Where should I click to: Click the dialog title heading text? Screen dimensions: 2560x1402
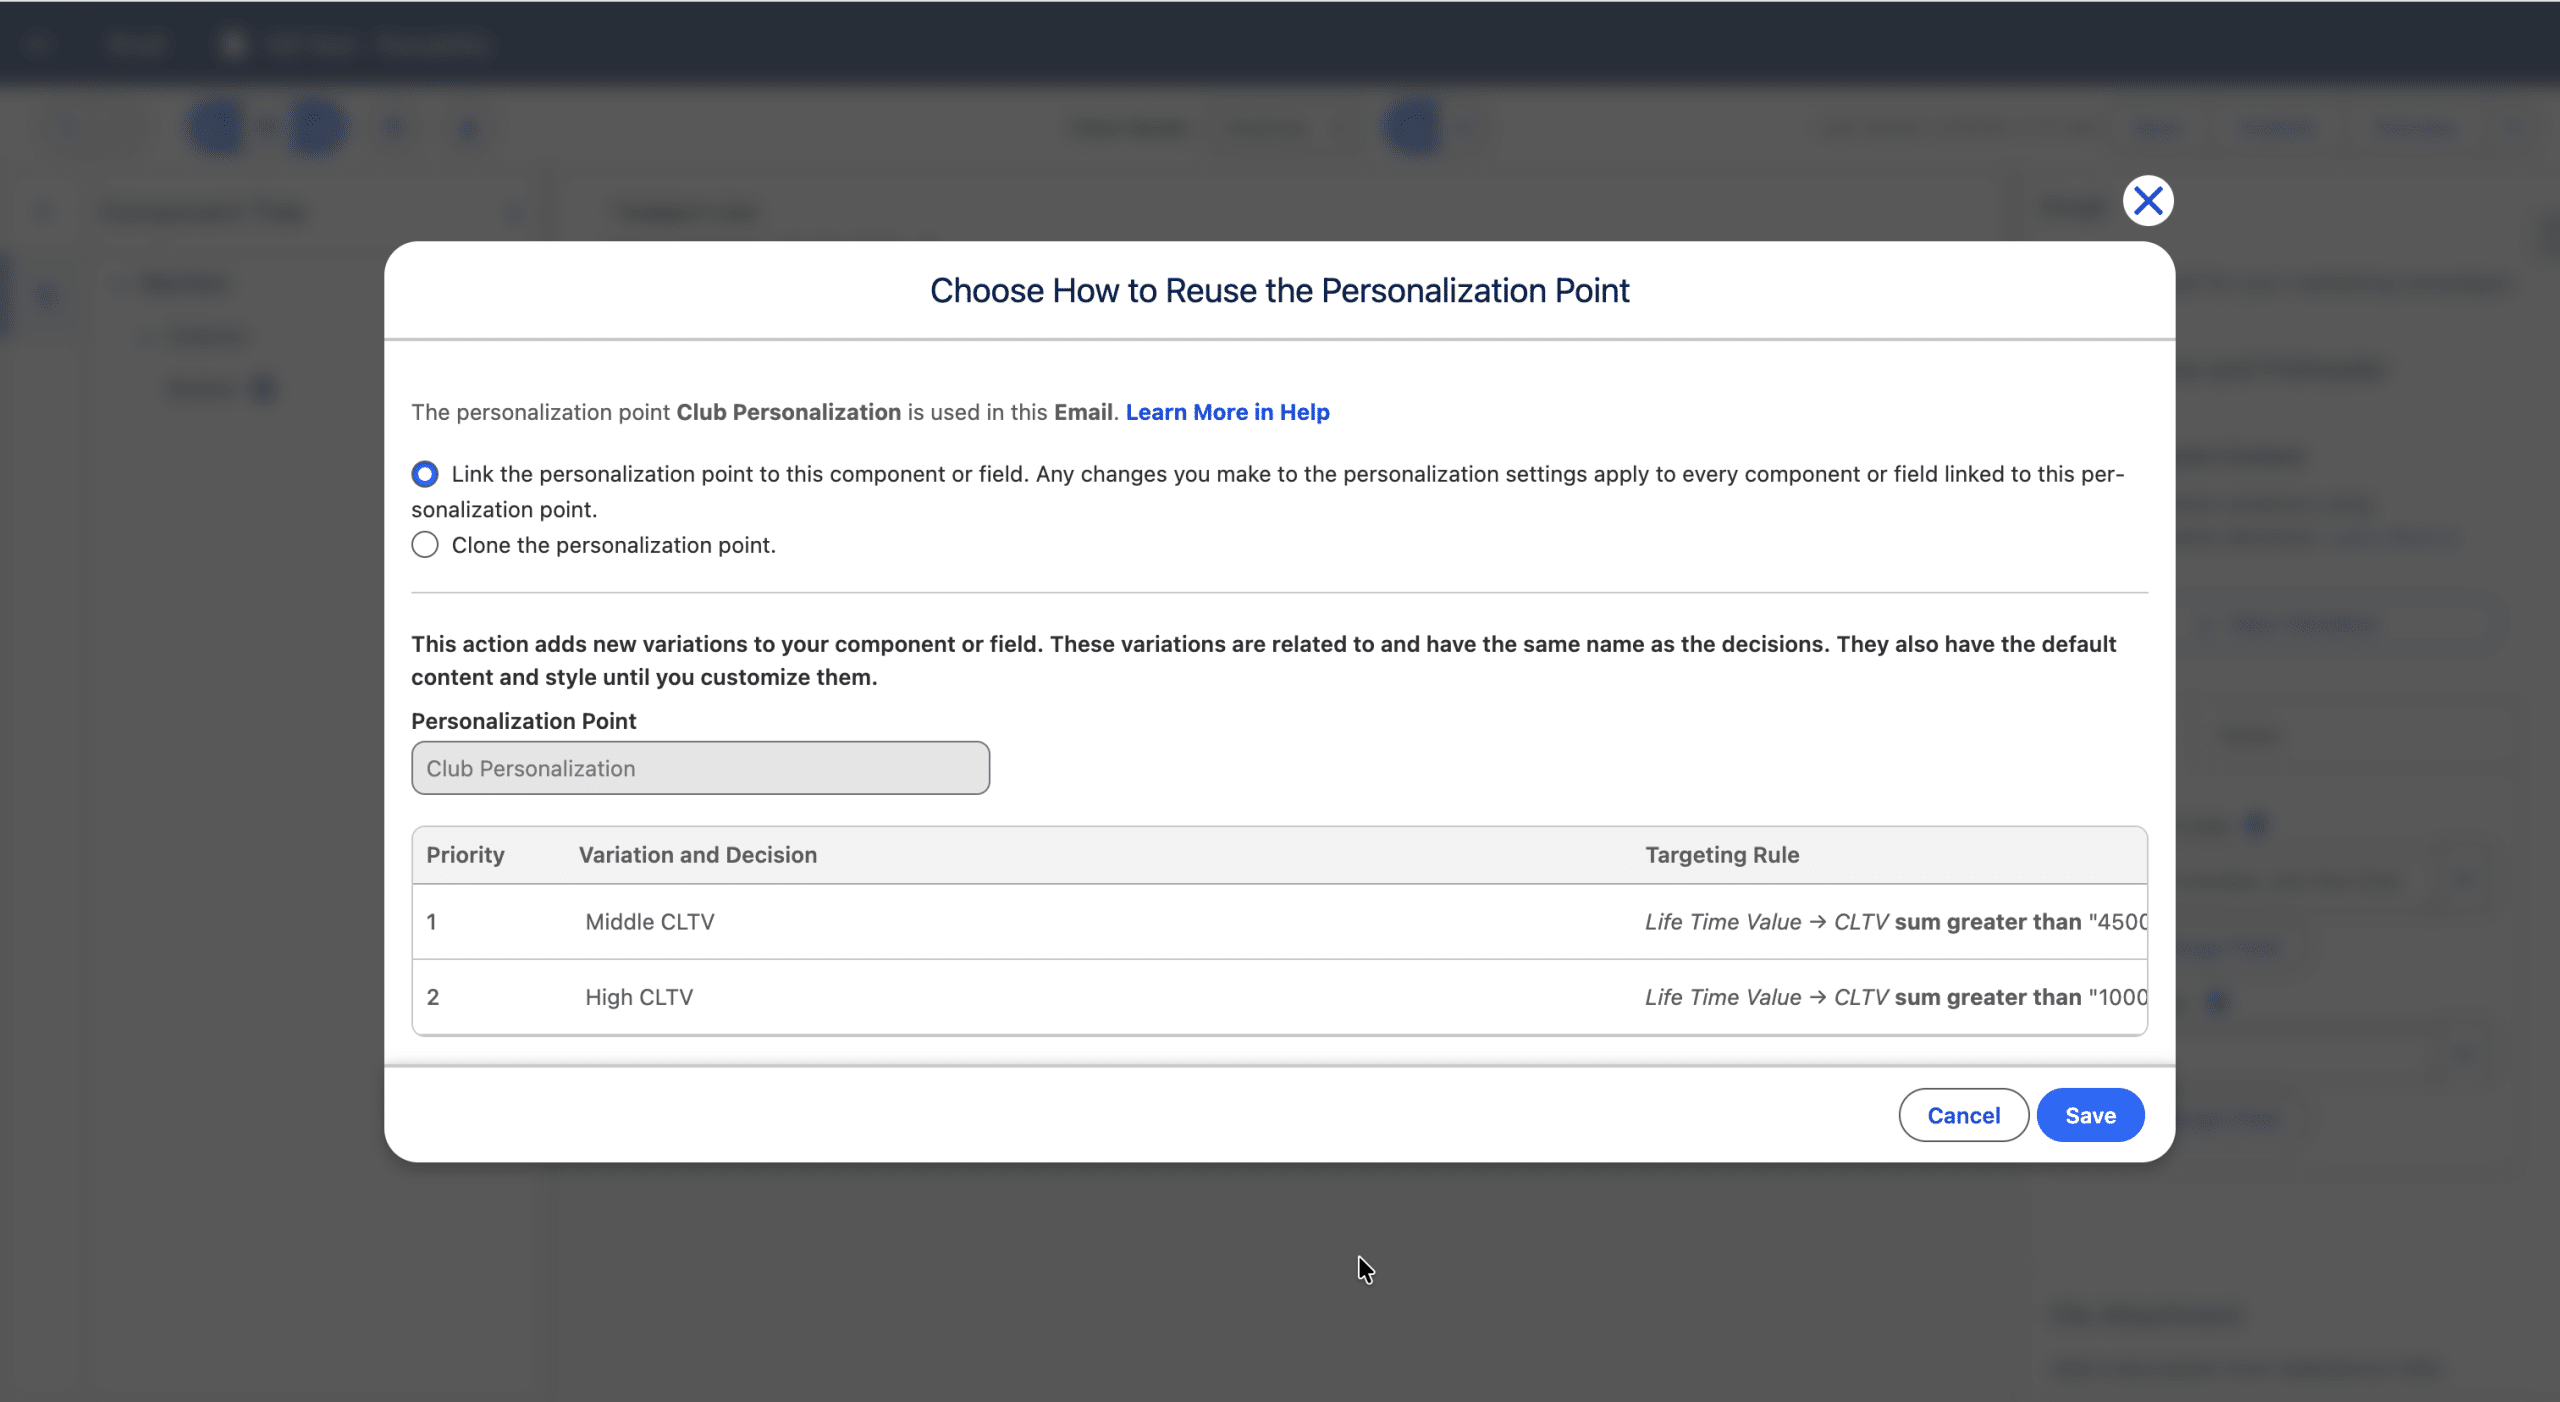(x=1279, y=290)
